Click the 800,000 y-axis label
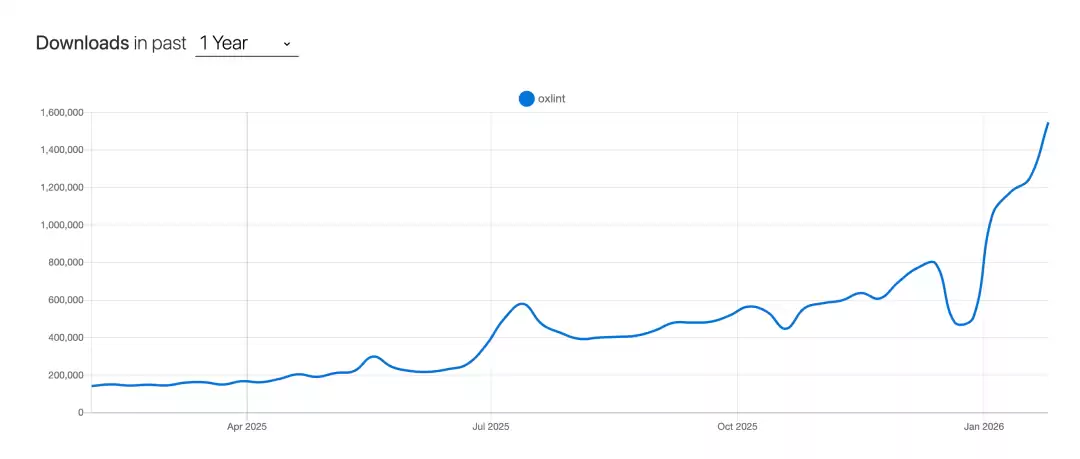The height and width of the screenshot is (459, 1080). (x=66, y=263)
